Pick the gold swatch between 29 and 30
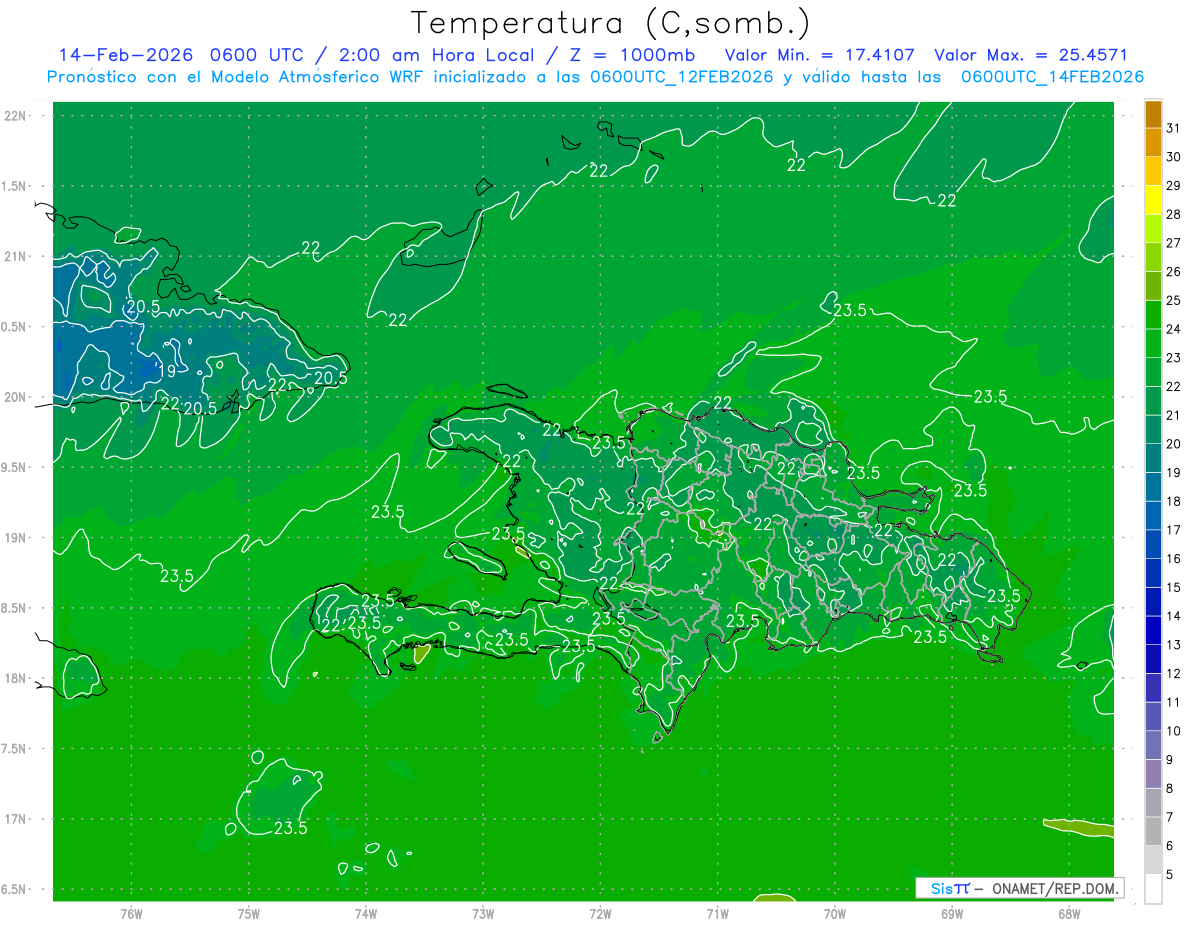The width and height of the screenshot is (1200, 927). tap(1153, 171)
